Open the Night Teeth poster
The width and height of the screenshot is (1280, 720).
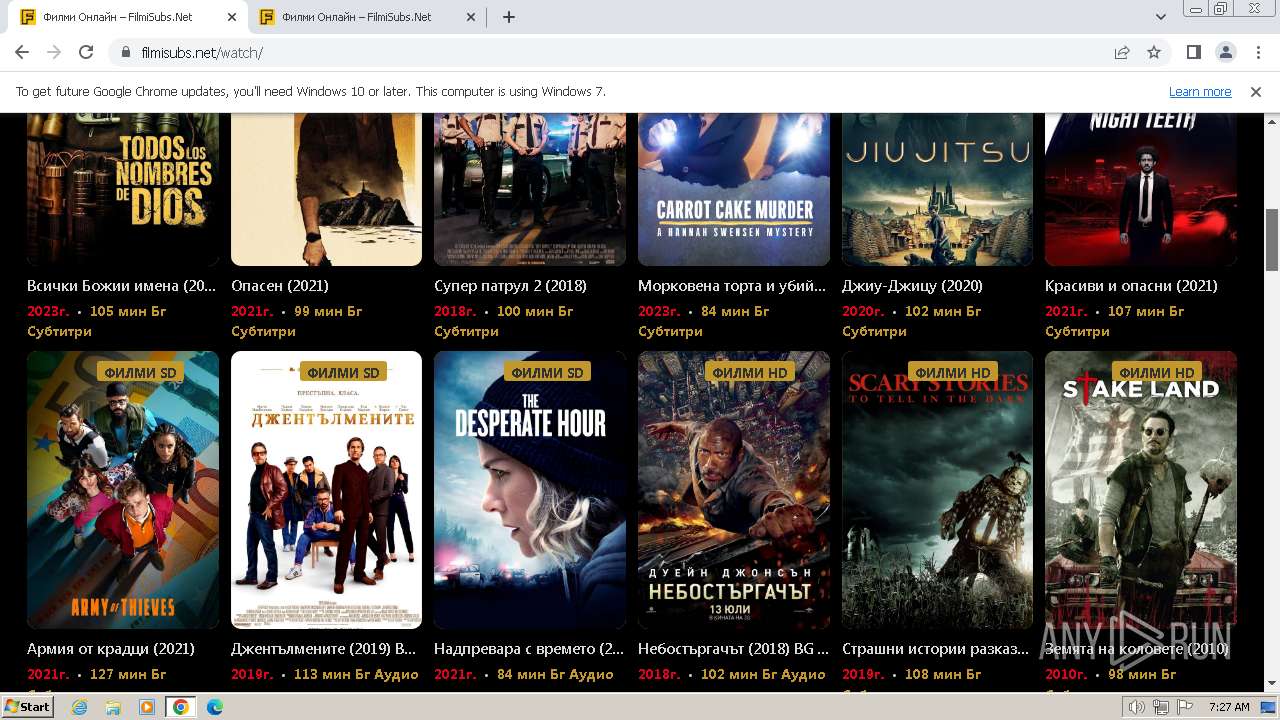click(1141, 189)
